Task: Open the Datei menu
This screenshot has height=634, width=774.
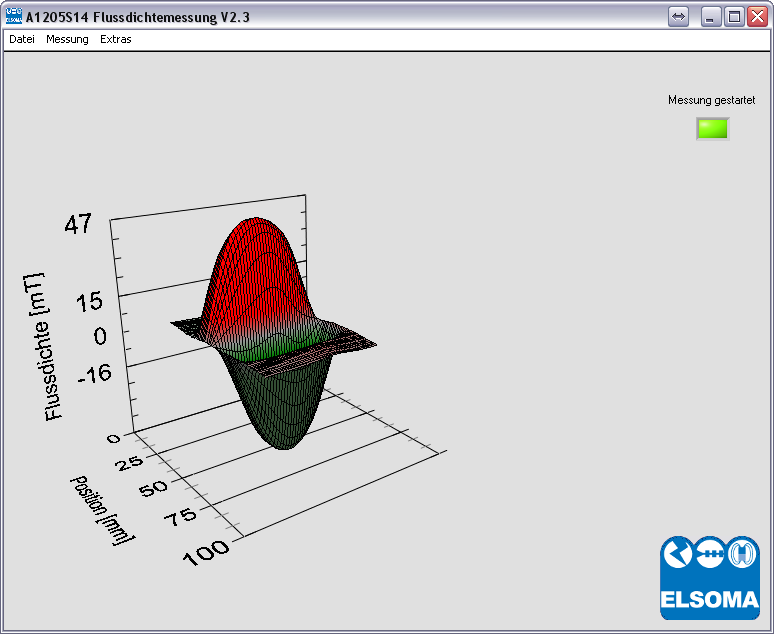Action: (x=22, y=40)
